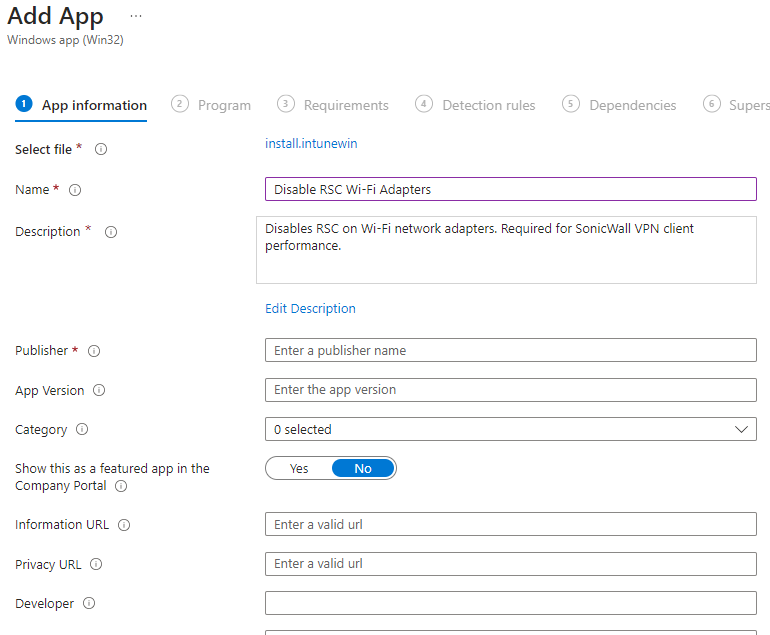Click the Description info icon
The width and height of the screenshot is (770, 635).
click(111, 232)
